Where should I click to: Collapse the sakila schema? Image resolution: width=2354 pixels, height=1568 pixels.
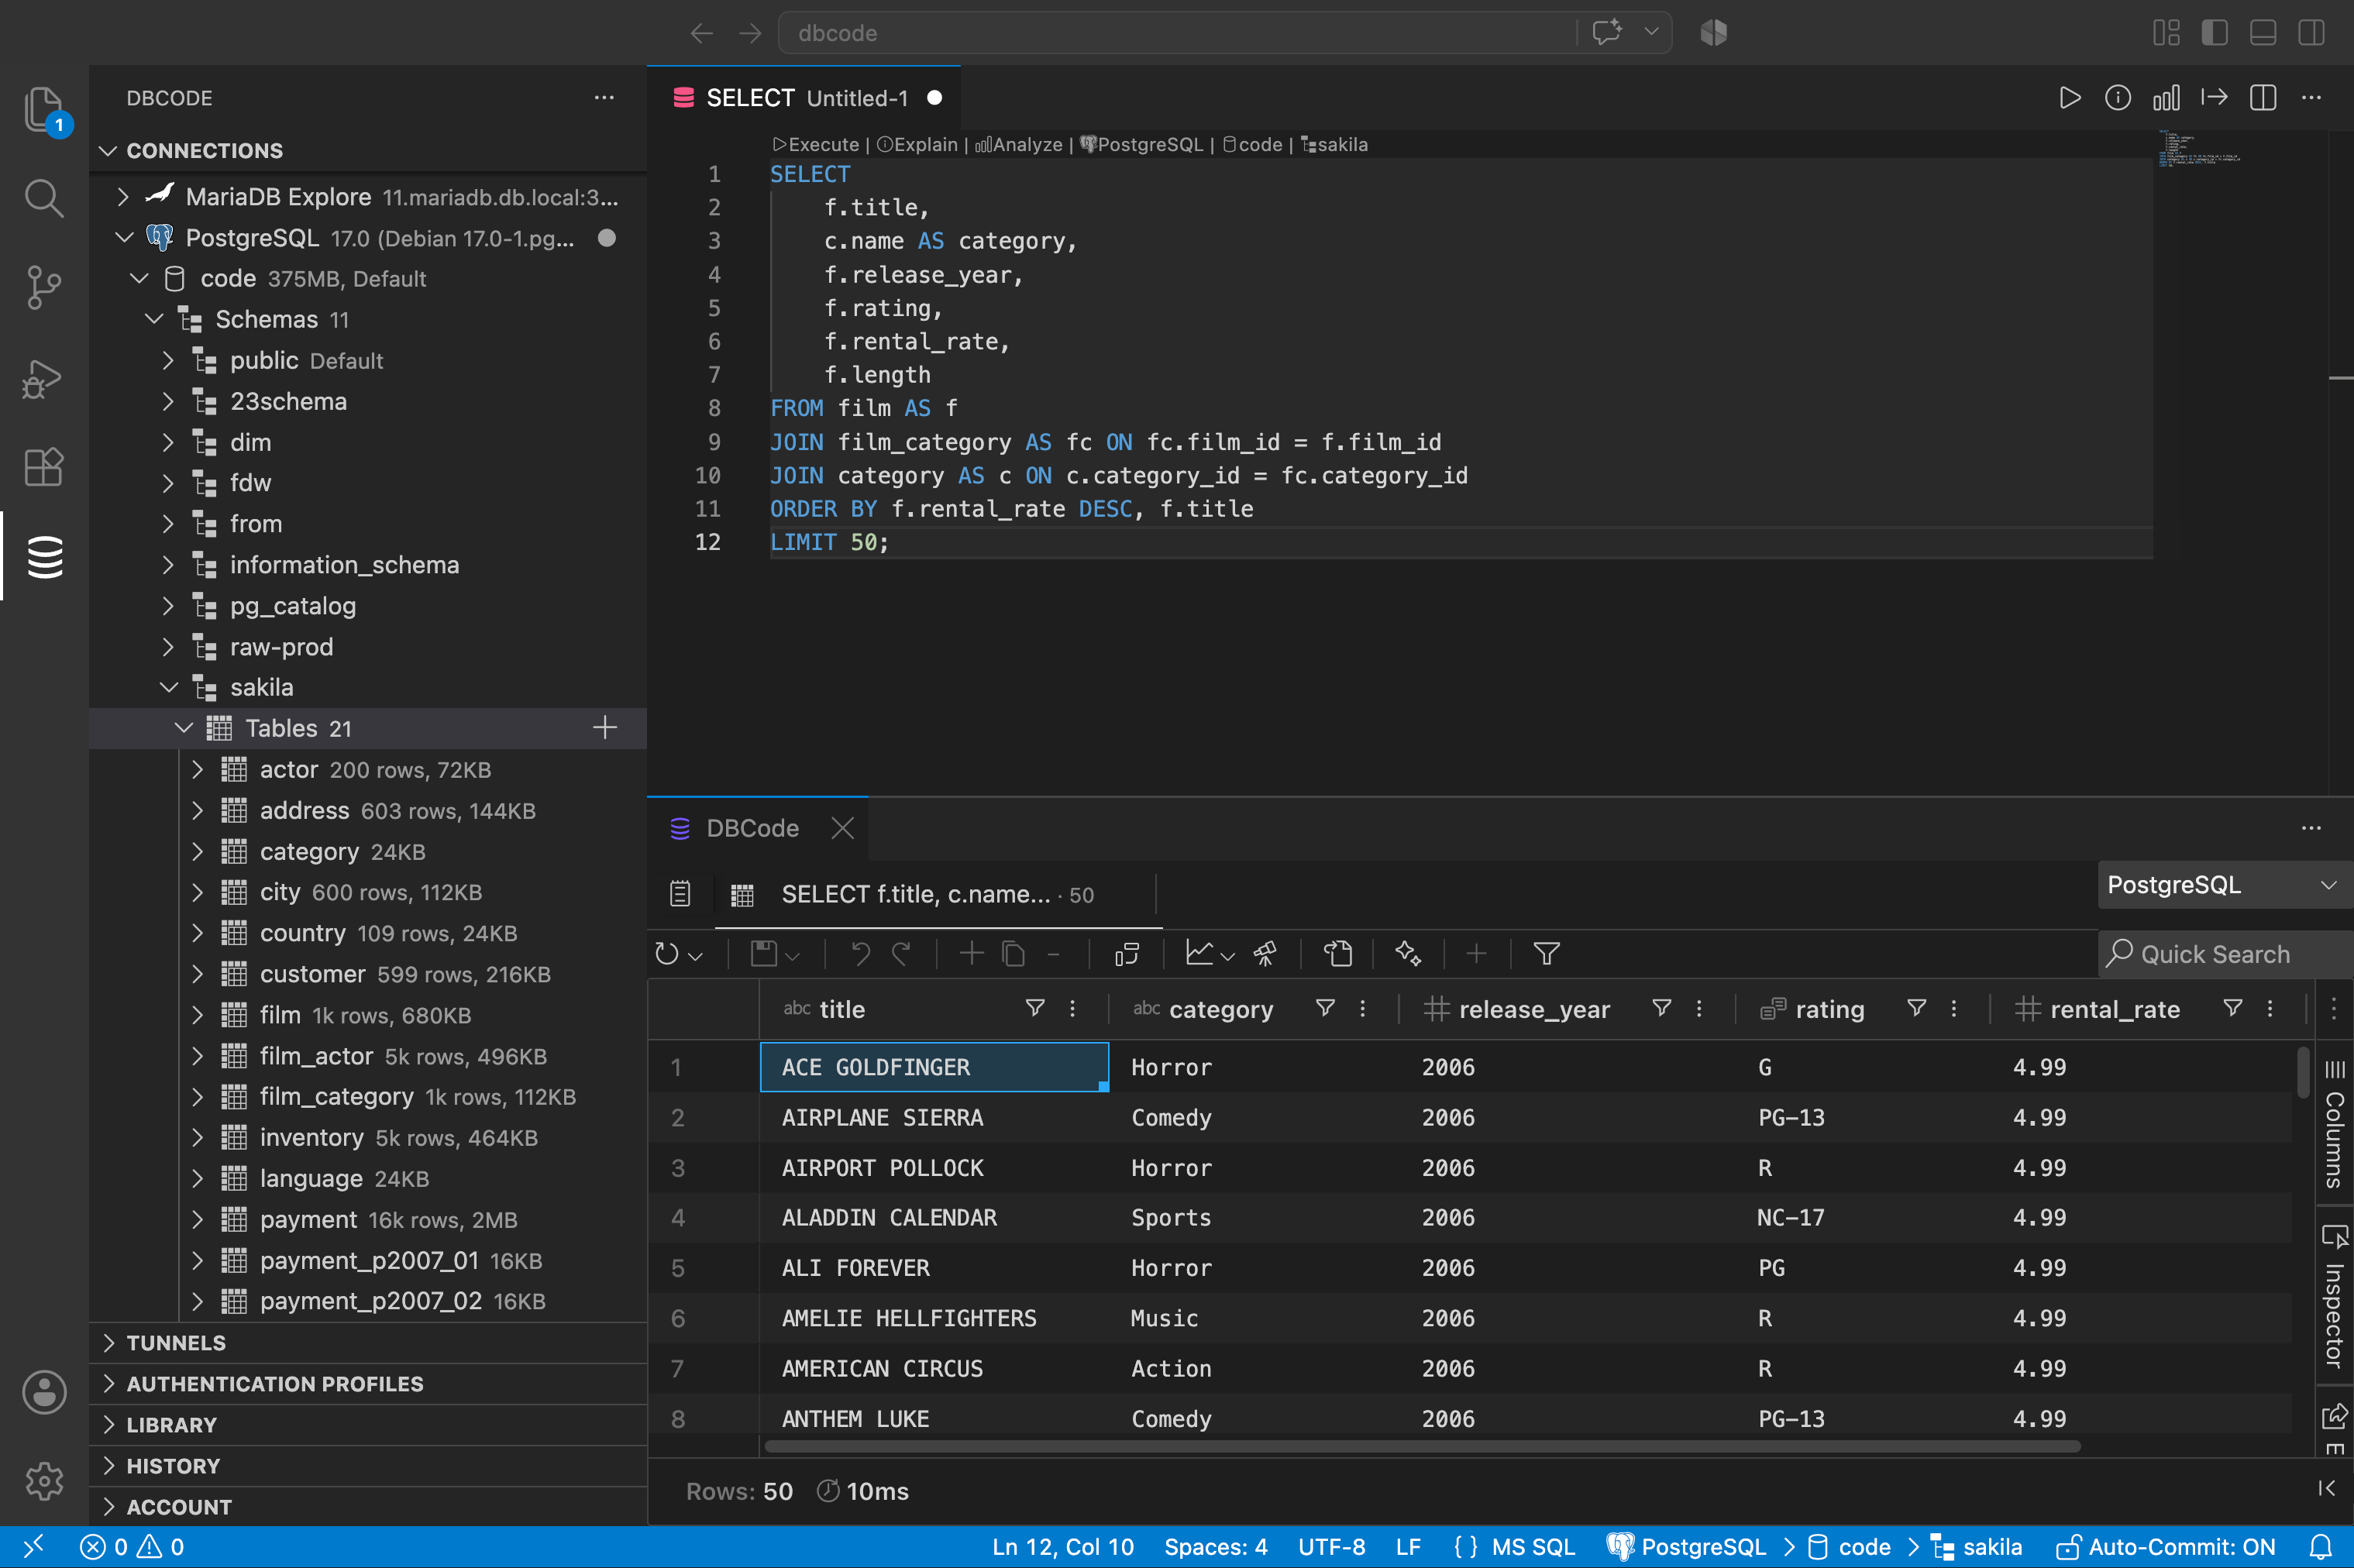(x=168, y=688)
